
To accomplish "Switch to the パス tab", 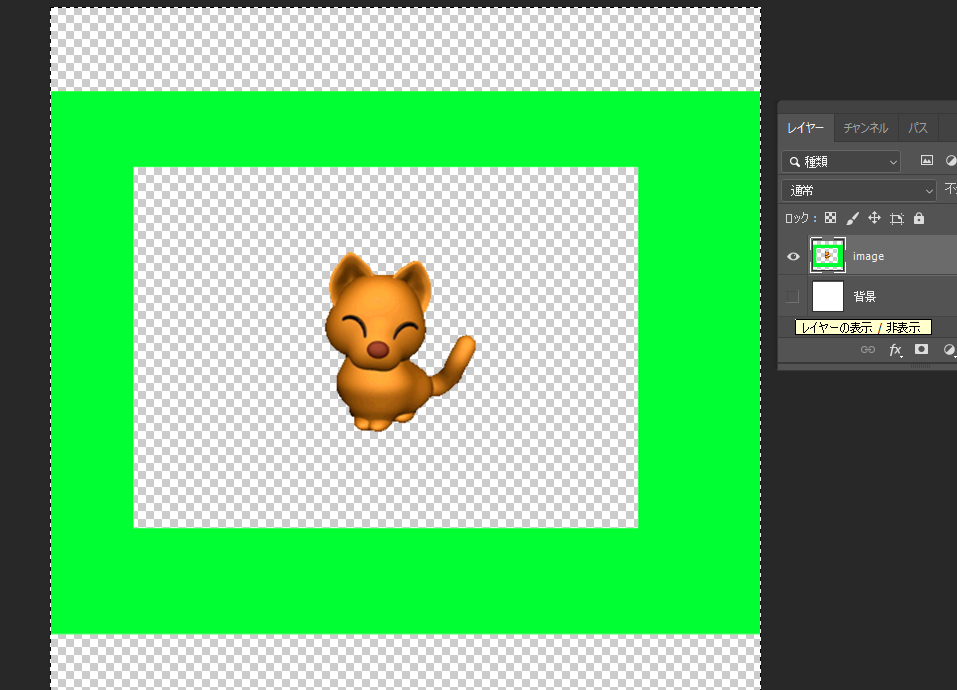I will (917, 128).
